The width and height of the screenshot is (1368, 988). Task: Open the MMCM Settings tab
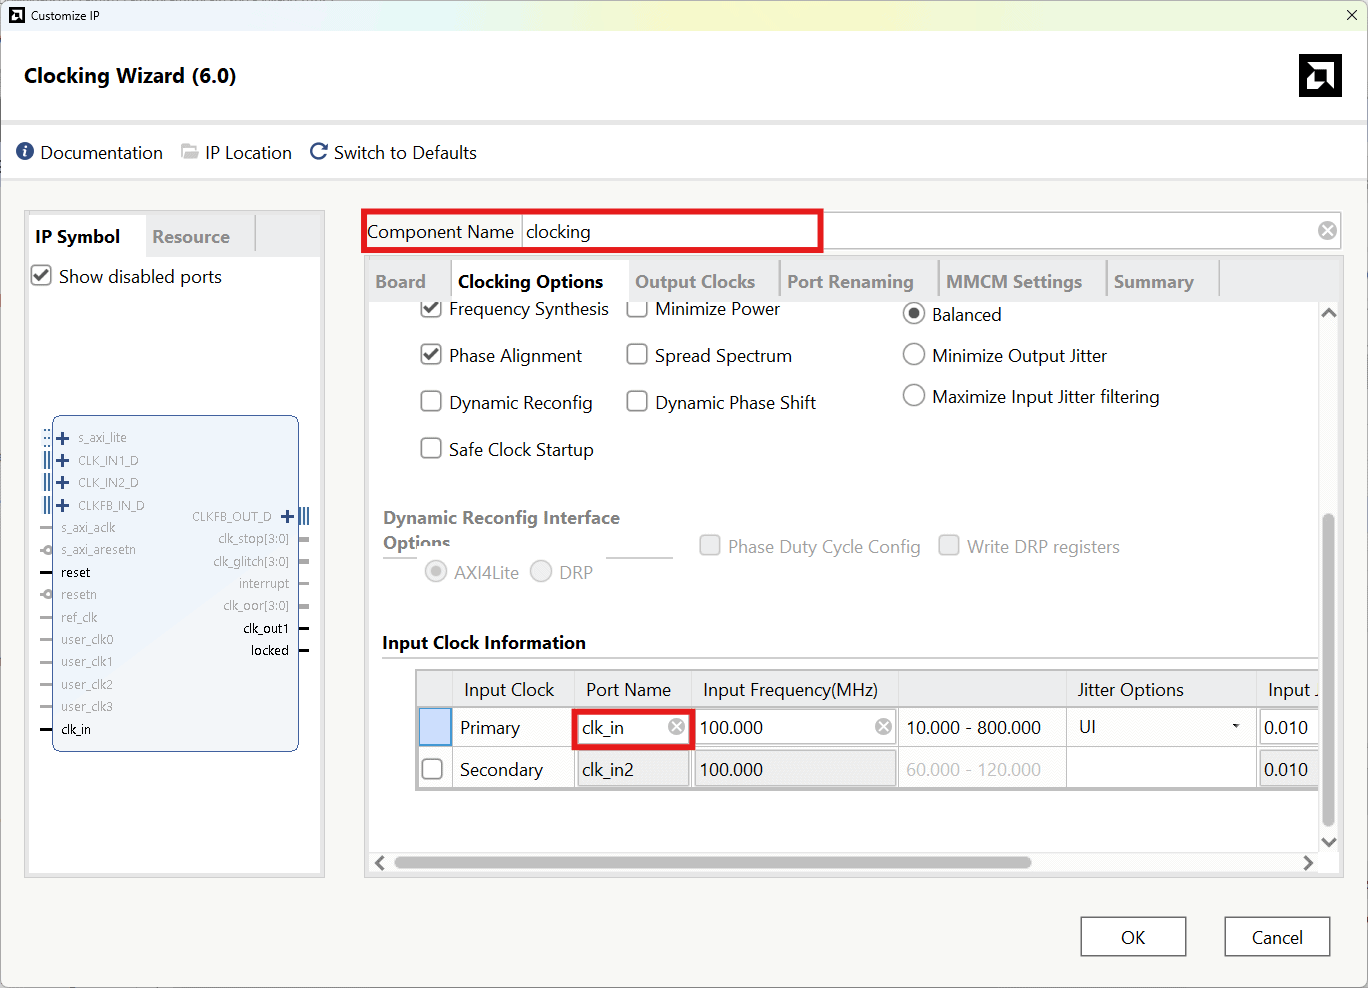(x=1013, y=282)
